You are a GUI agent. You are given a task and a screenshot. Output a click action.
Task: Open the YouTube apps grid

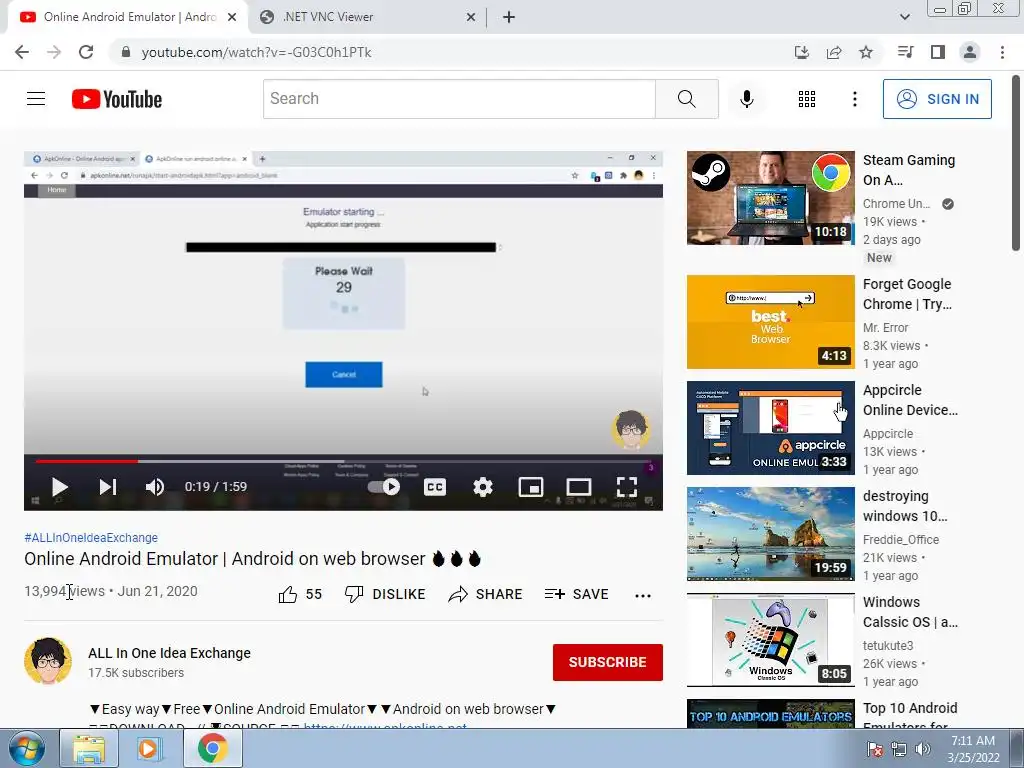[x=807, y=99]
